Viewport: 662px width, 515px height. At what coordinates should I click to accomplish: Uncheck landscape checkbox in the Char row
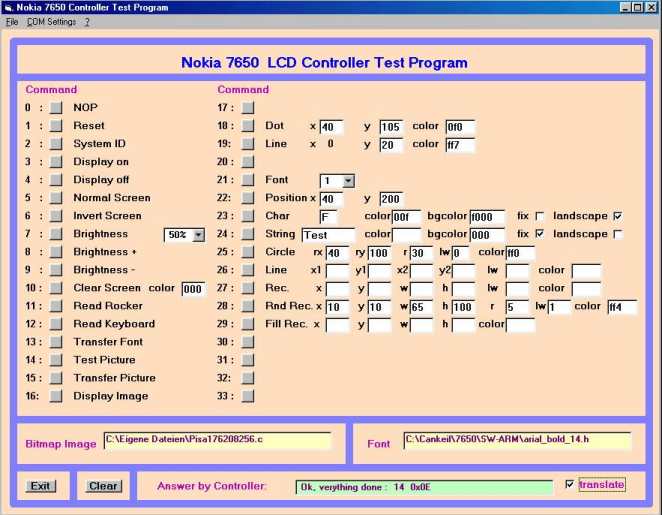pyautogui.click(x=617, y=216)
